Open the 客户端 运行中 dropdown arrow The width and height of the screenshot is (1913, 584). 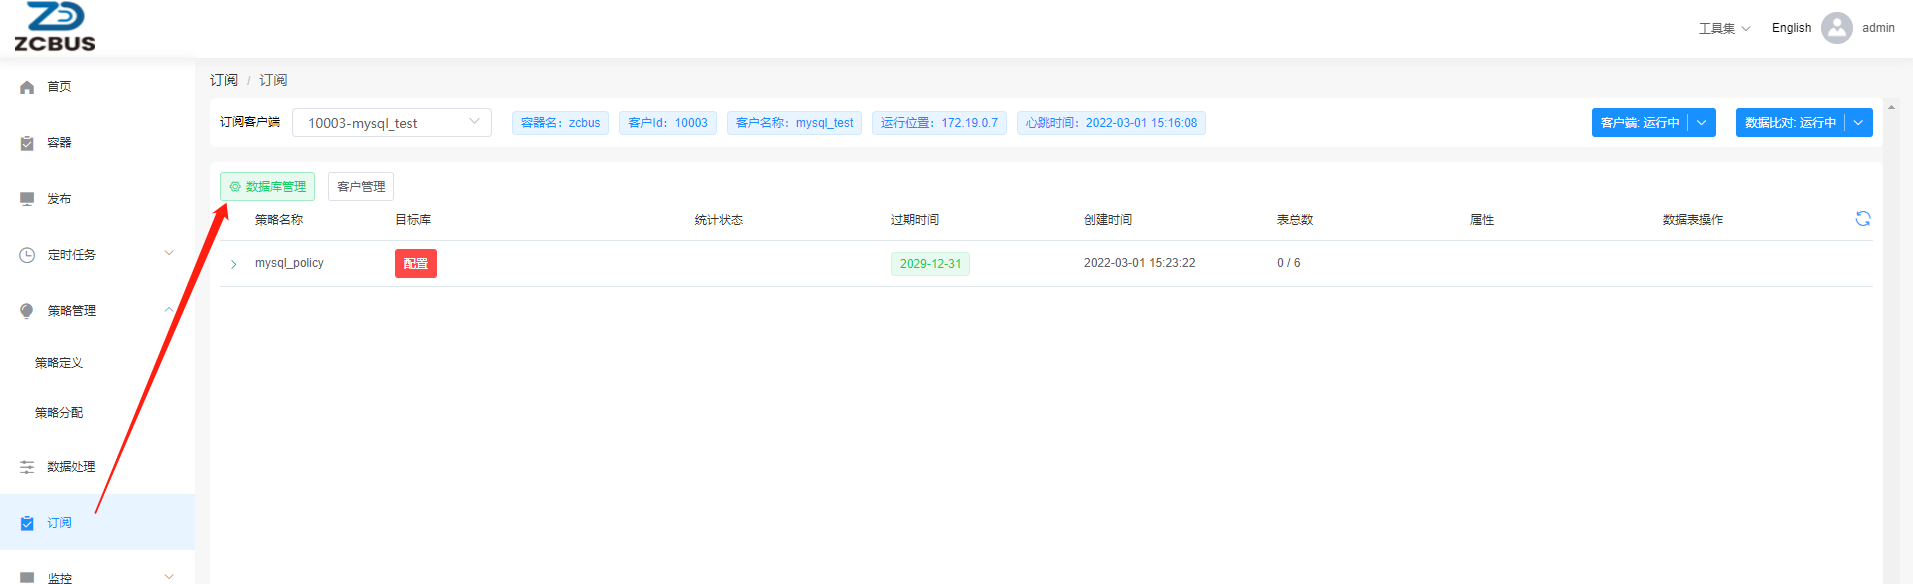1701,123
